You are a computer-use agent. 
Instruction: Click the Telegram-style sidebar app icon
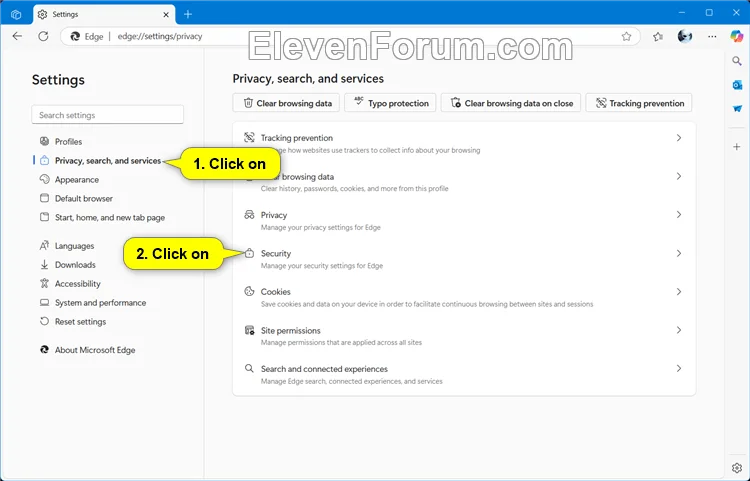point(737,109)
